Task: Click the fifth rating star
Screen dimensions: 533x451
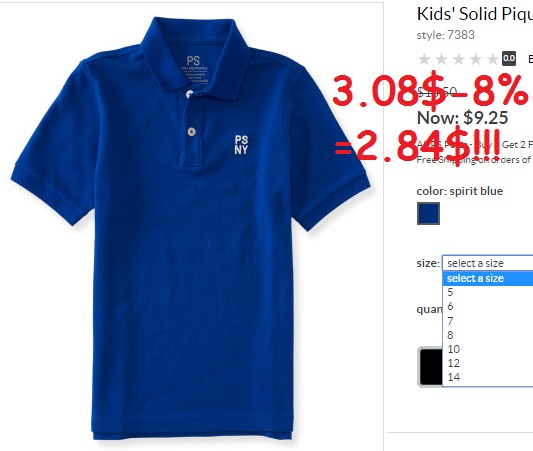Action: (x=493, y=59)
